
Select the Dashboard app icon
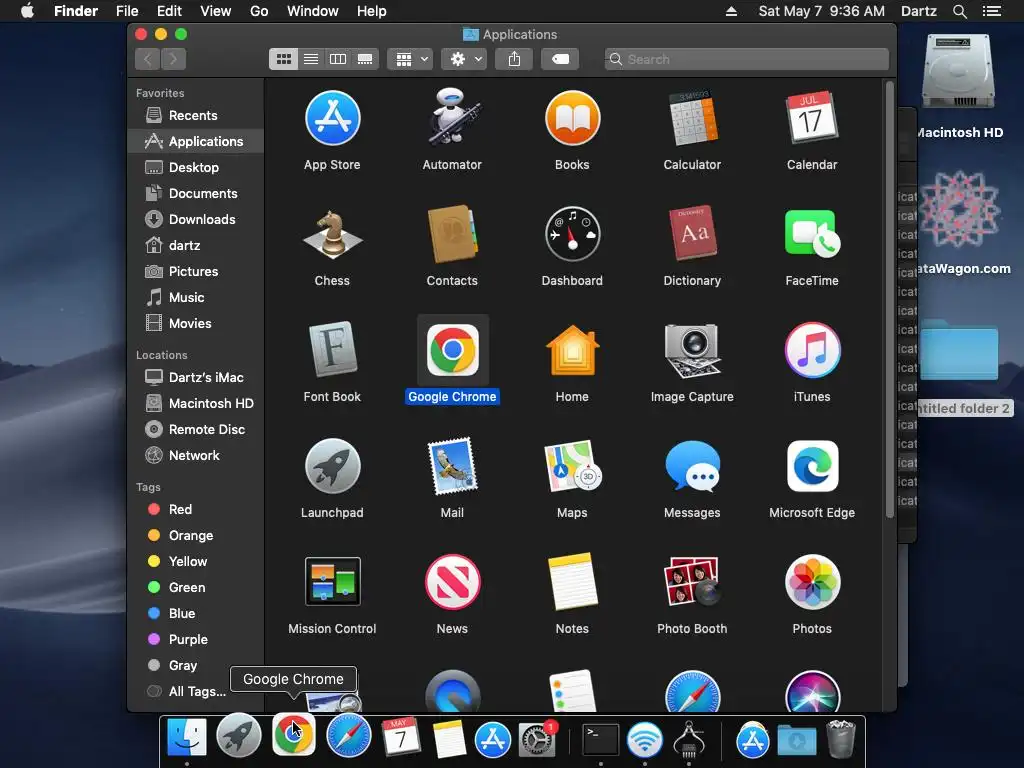pyautogui.click(x=572, y=234)
